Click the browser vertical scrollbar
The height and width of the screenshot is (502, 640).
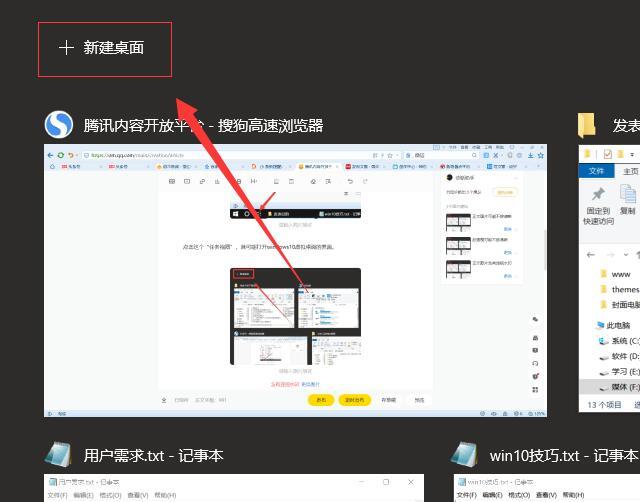544,250
